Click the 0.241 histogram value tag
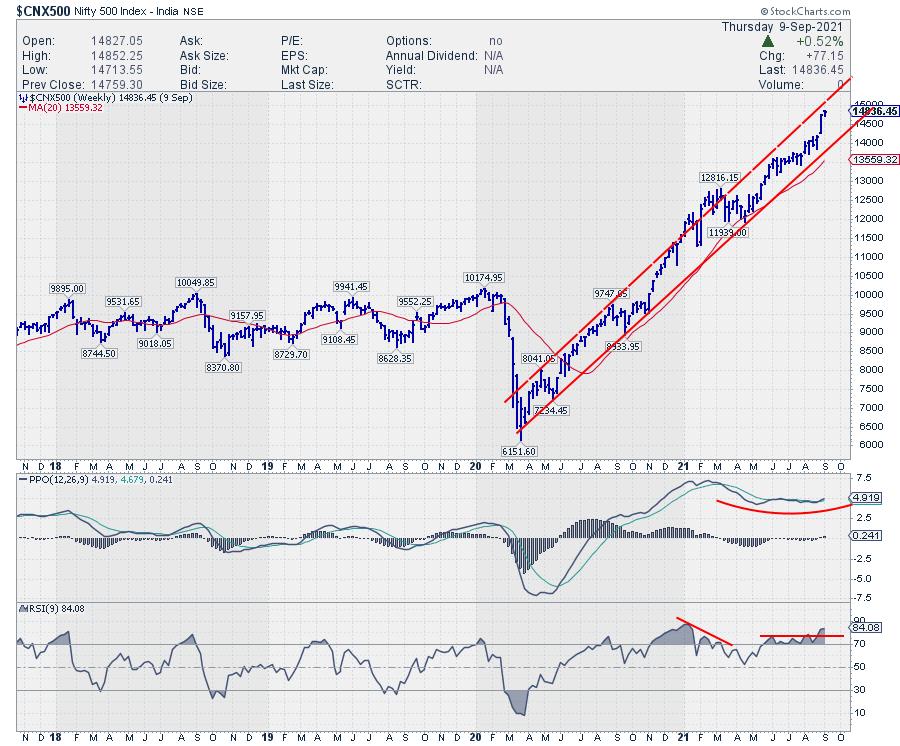 pos(865,537)
